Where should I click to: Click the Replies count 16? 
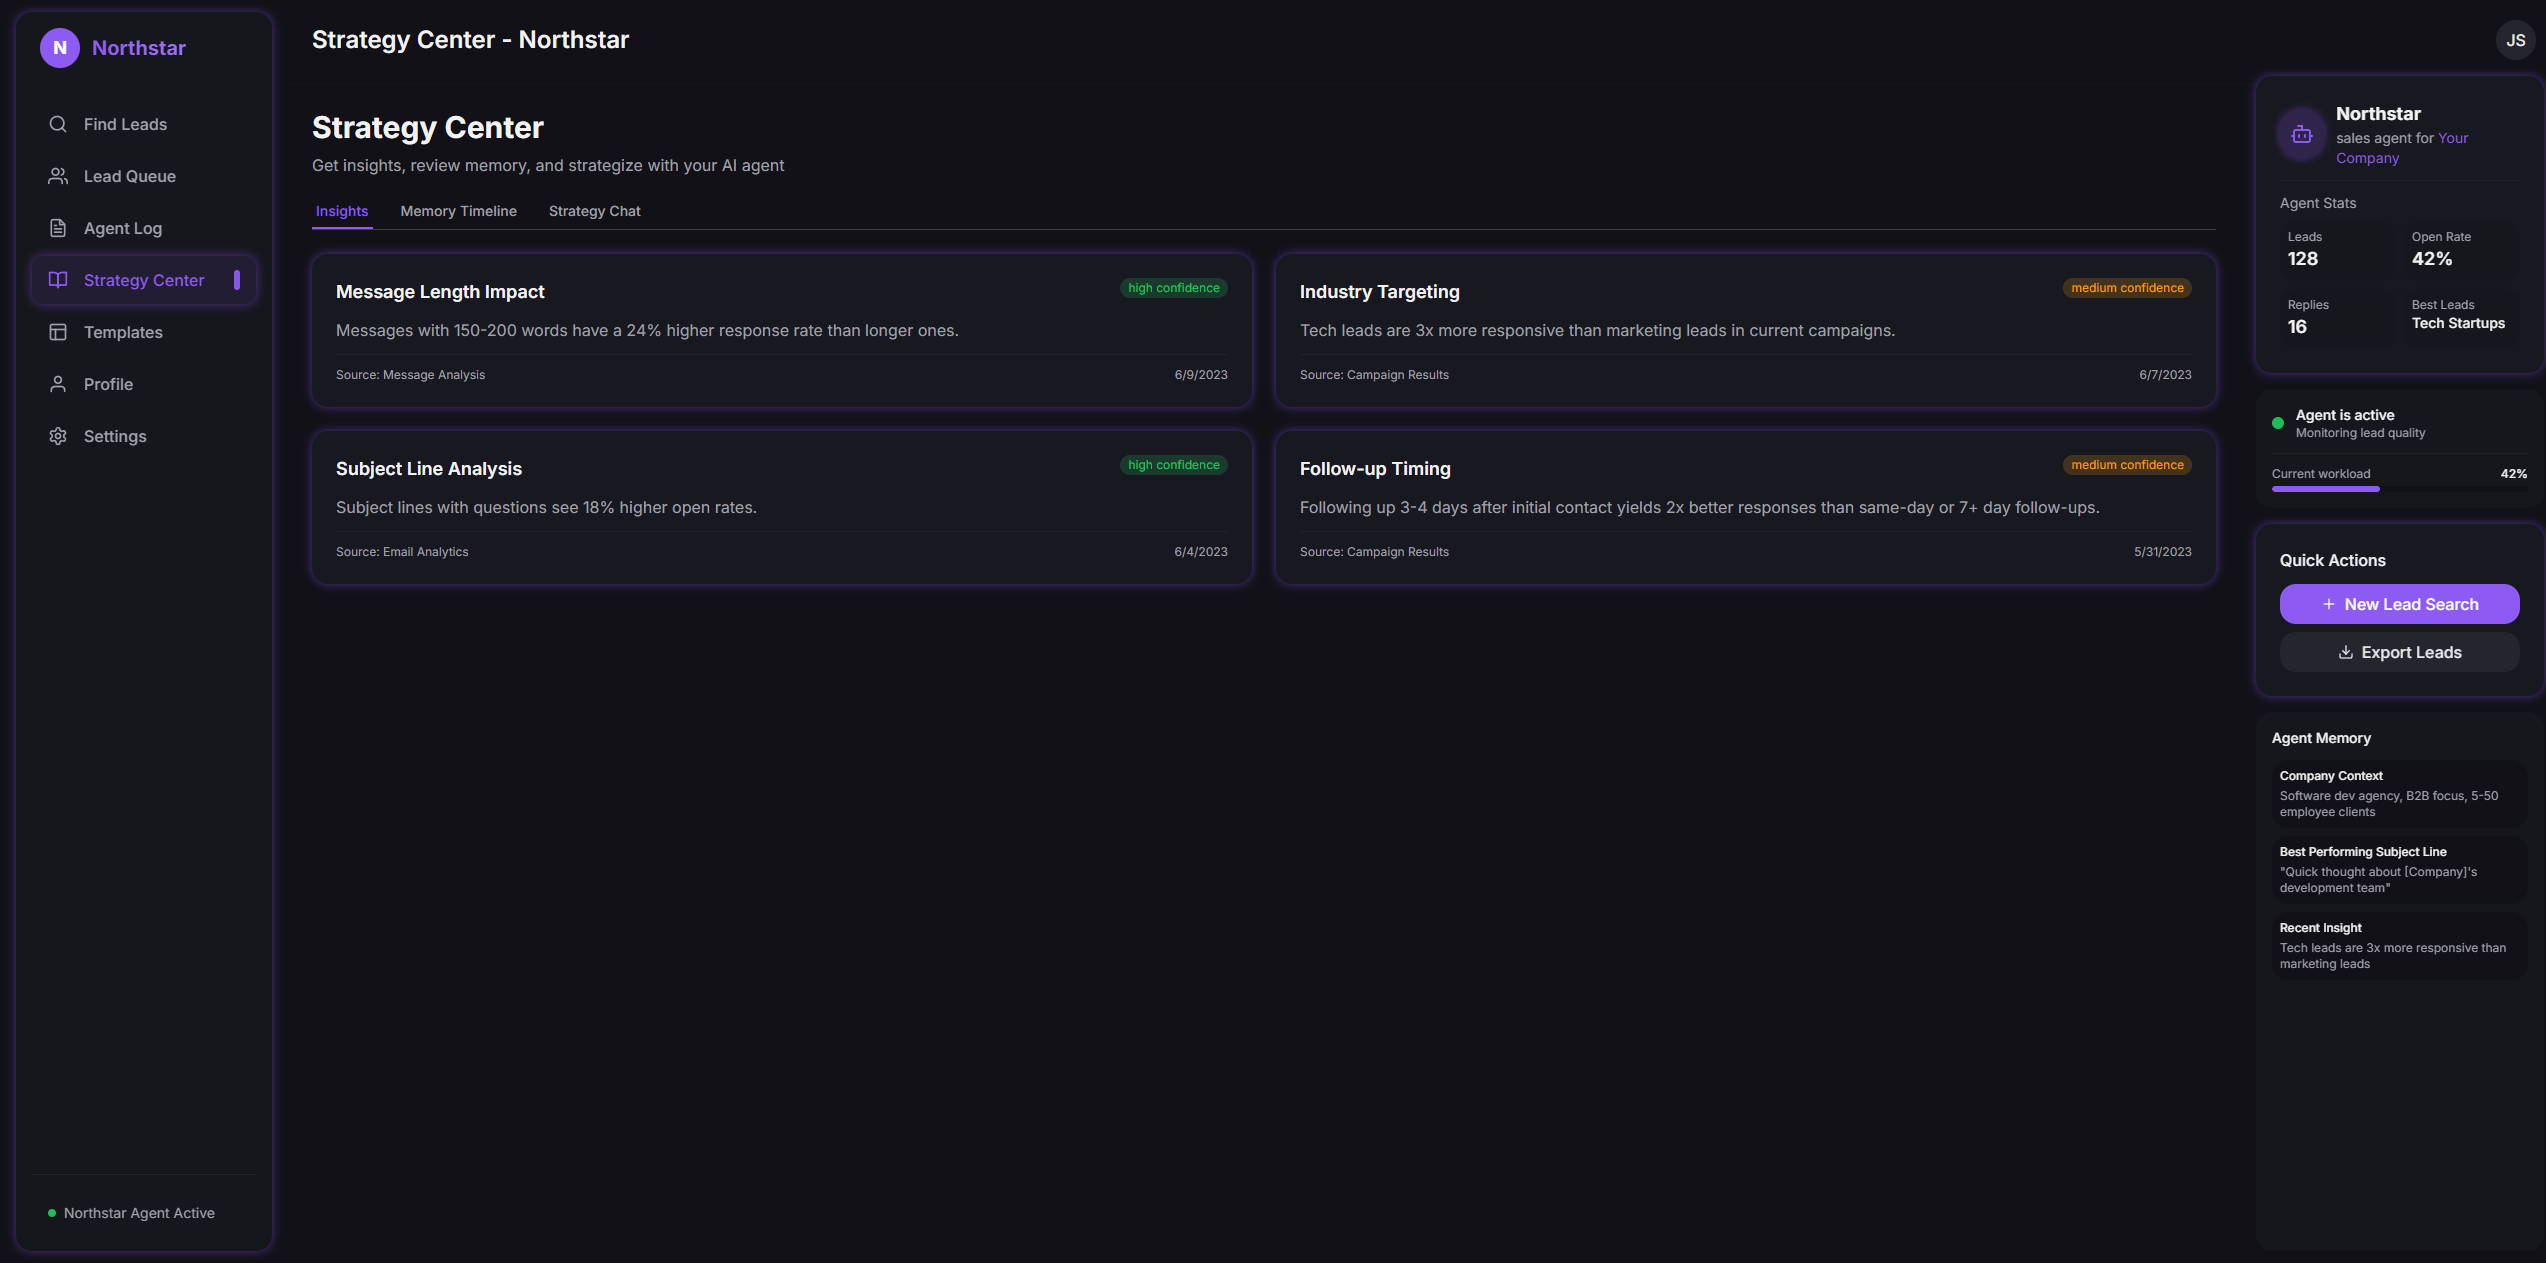[2297, 327]
